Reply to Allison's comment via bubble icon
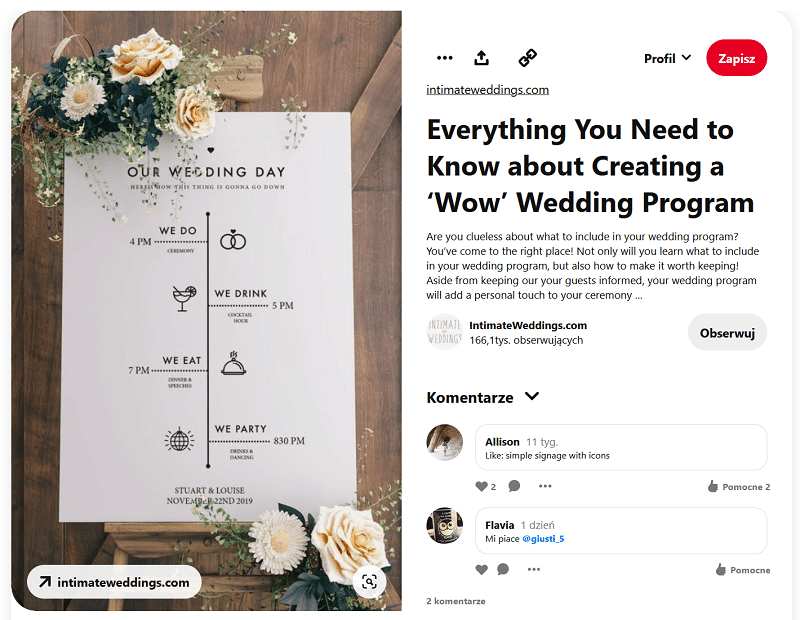This screenshot has height=620, width=800. tap(514, 486)
